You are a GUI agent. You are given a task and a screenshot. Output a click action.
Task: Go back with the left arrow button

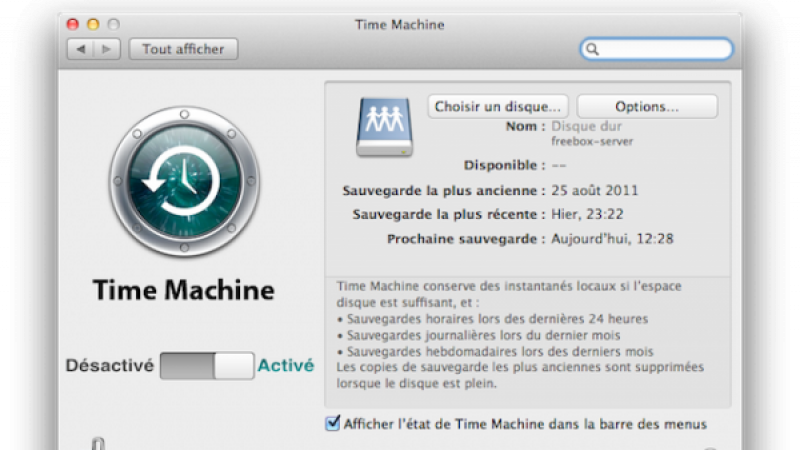[81, 49]
